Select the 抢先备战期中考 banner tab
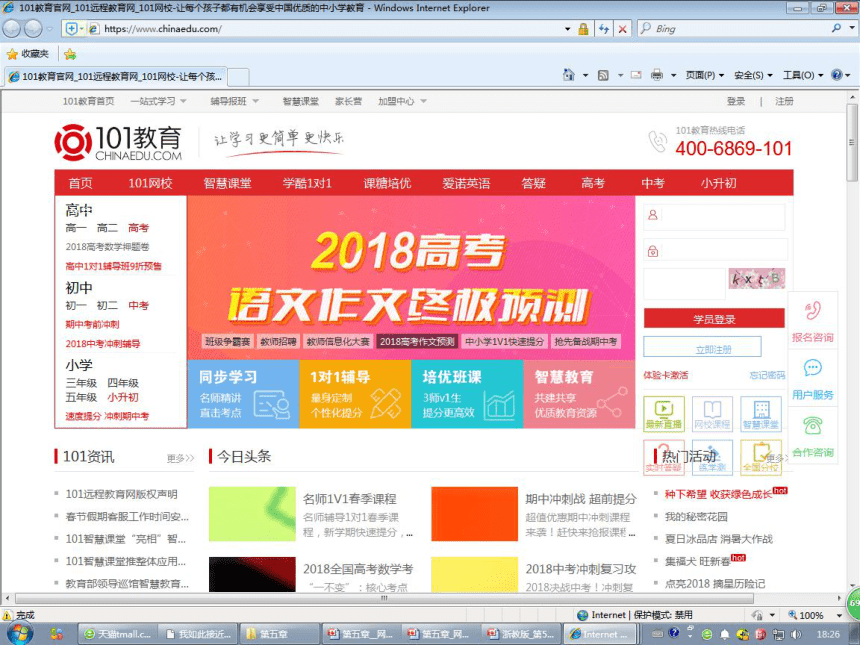 tap(586, 342)
